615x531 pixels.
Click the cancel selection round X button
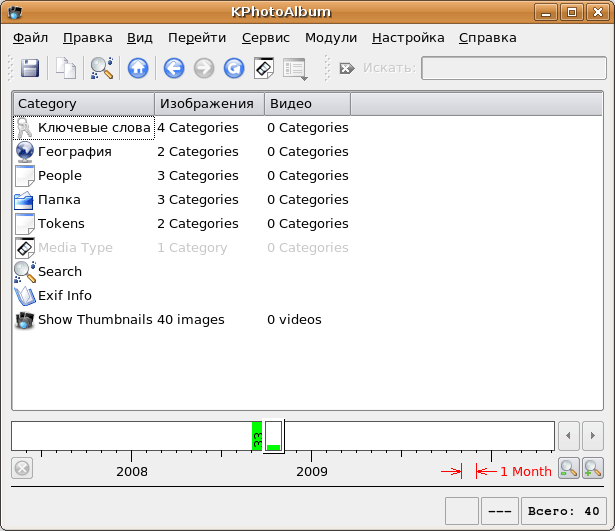tap(22, 468)
